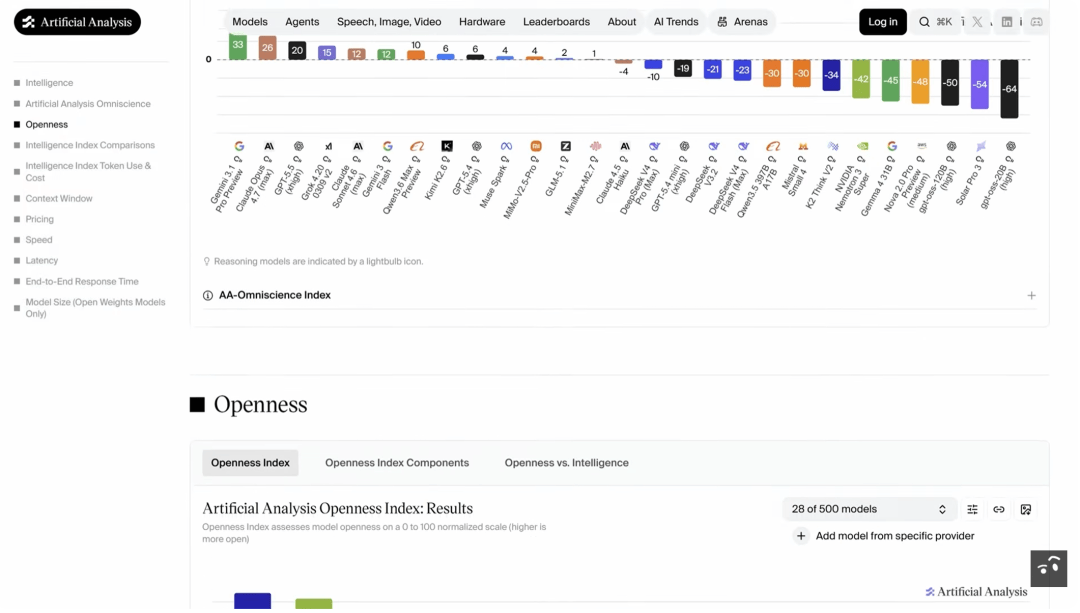The height and width of the screenshot is (613, 1080).
Task: Click the Artificial Analysis logo button
Action: (77, 22)
